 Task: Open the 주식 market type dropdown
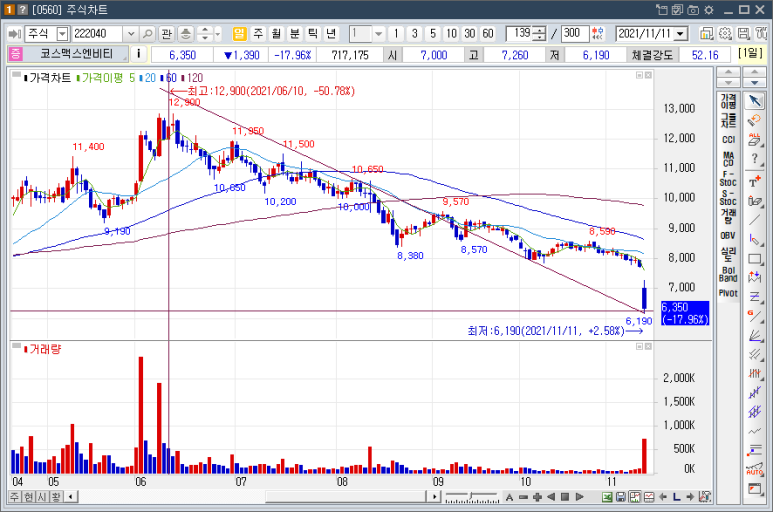(62, 34)
